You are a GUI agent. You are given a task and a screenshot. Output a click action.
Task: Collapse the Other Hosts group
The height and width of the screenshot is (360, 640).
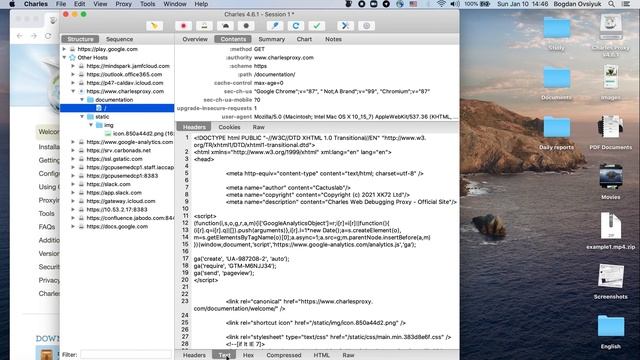click(x=64, y=58)
